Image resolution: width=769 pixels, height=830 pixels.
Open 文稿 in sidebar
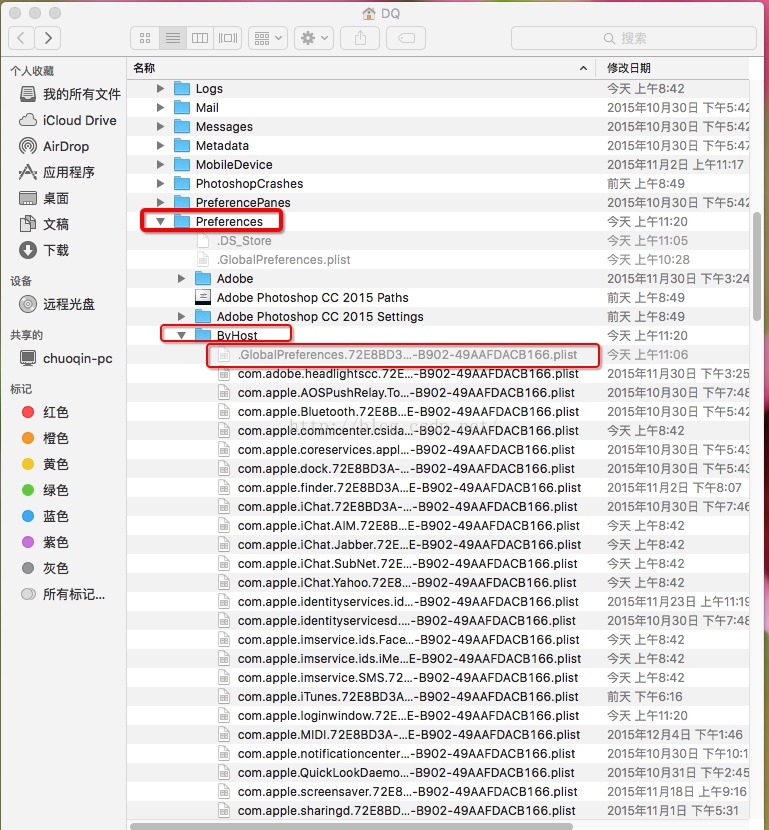coord(44,224)
